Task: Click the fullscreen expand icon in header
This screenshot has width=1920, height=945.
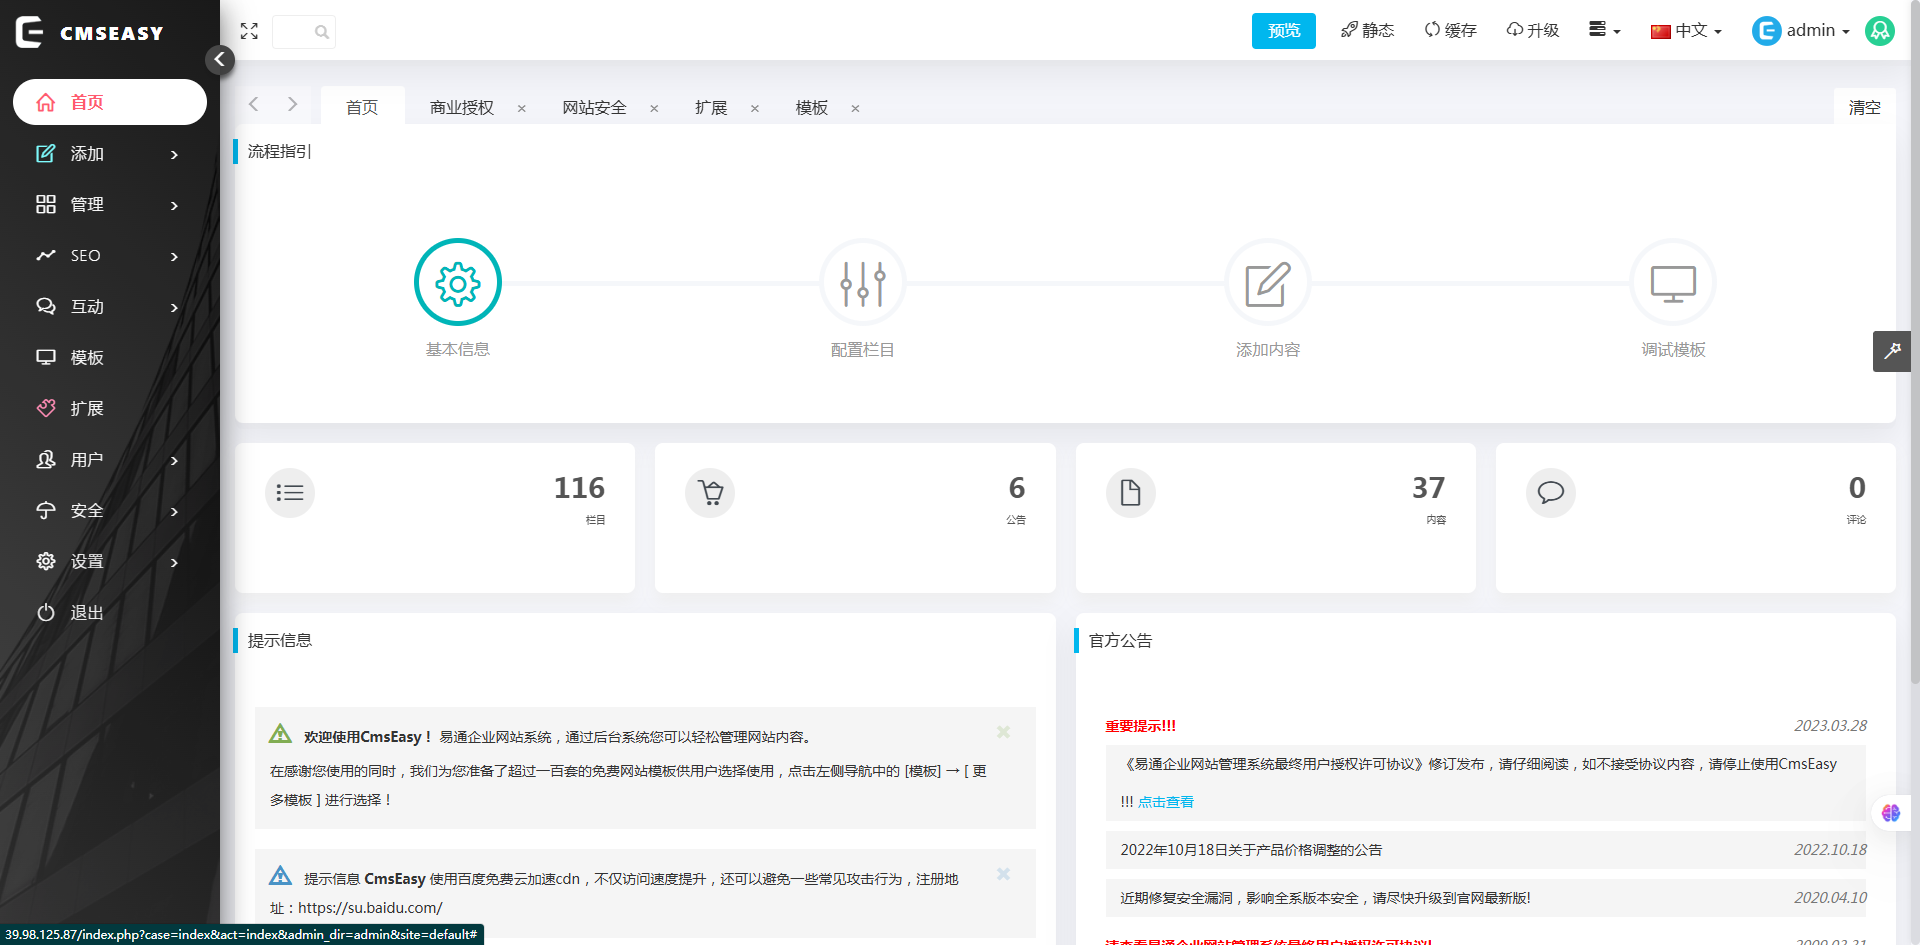Action: coord(249,31)
